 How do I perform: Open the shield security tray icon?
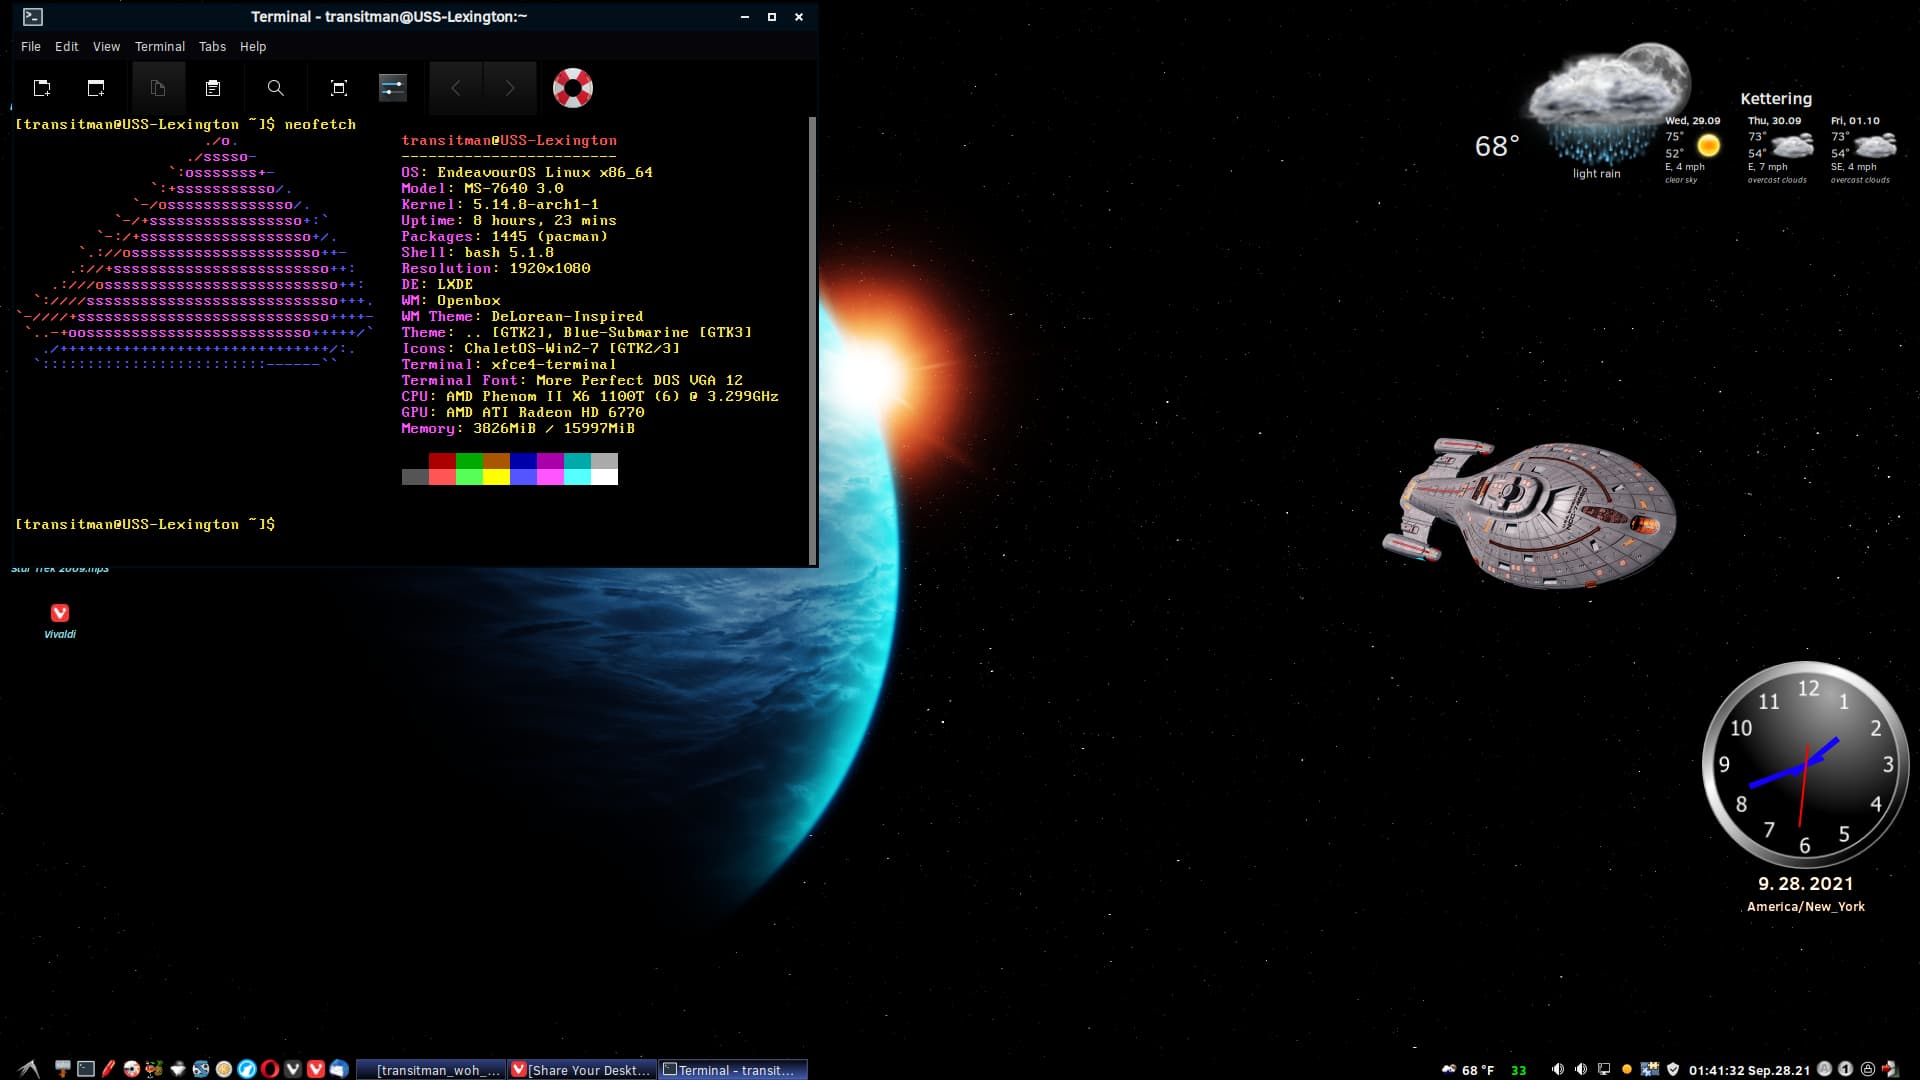pyautogui.click(x=1673, y=1069)
